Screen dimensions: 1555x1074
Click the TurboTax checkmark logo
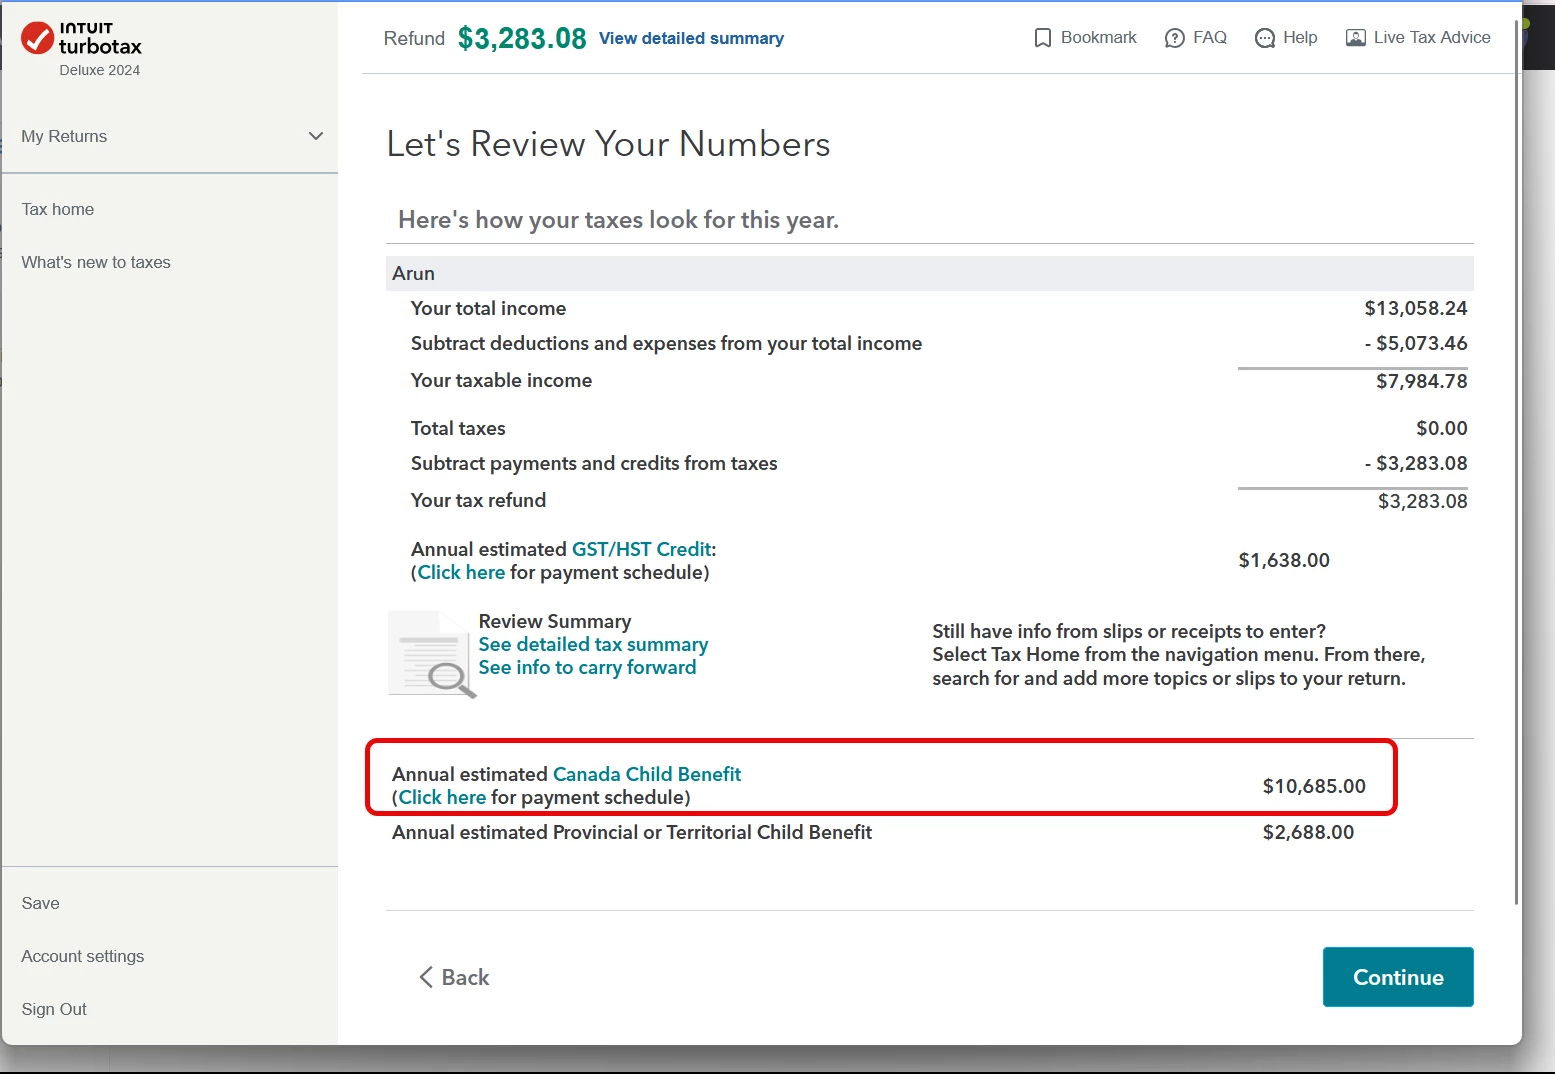pyautogui.click(x=37, y=38)
